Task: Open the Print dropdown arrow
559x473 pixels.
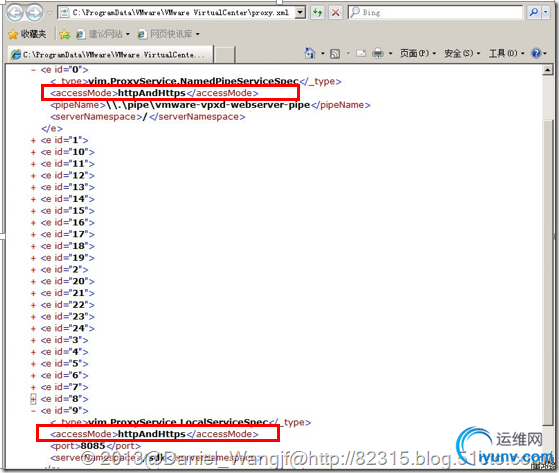Action: pos(390,53)
